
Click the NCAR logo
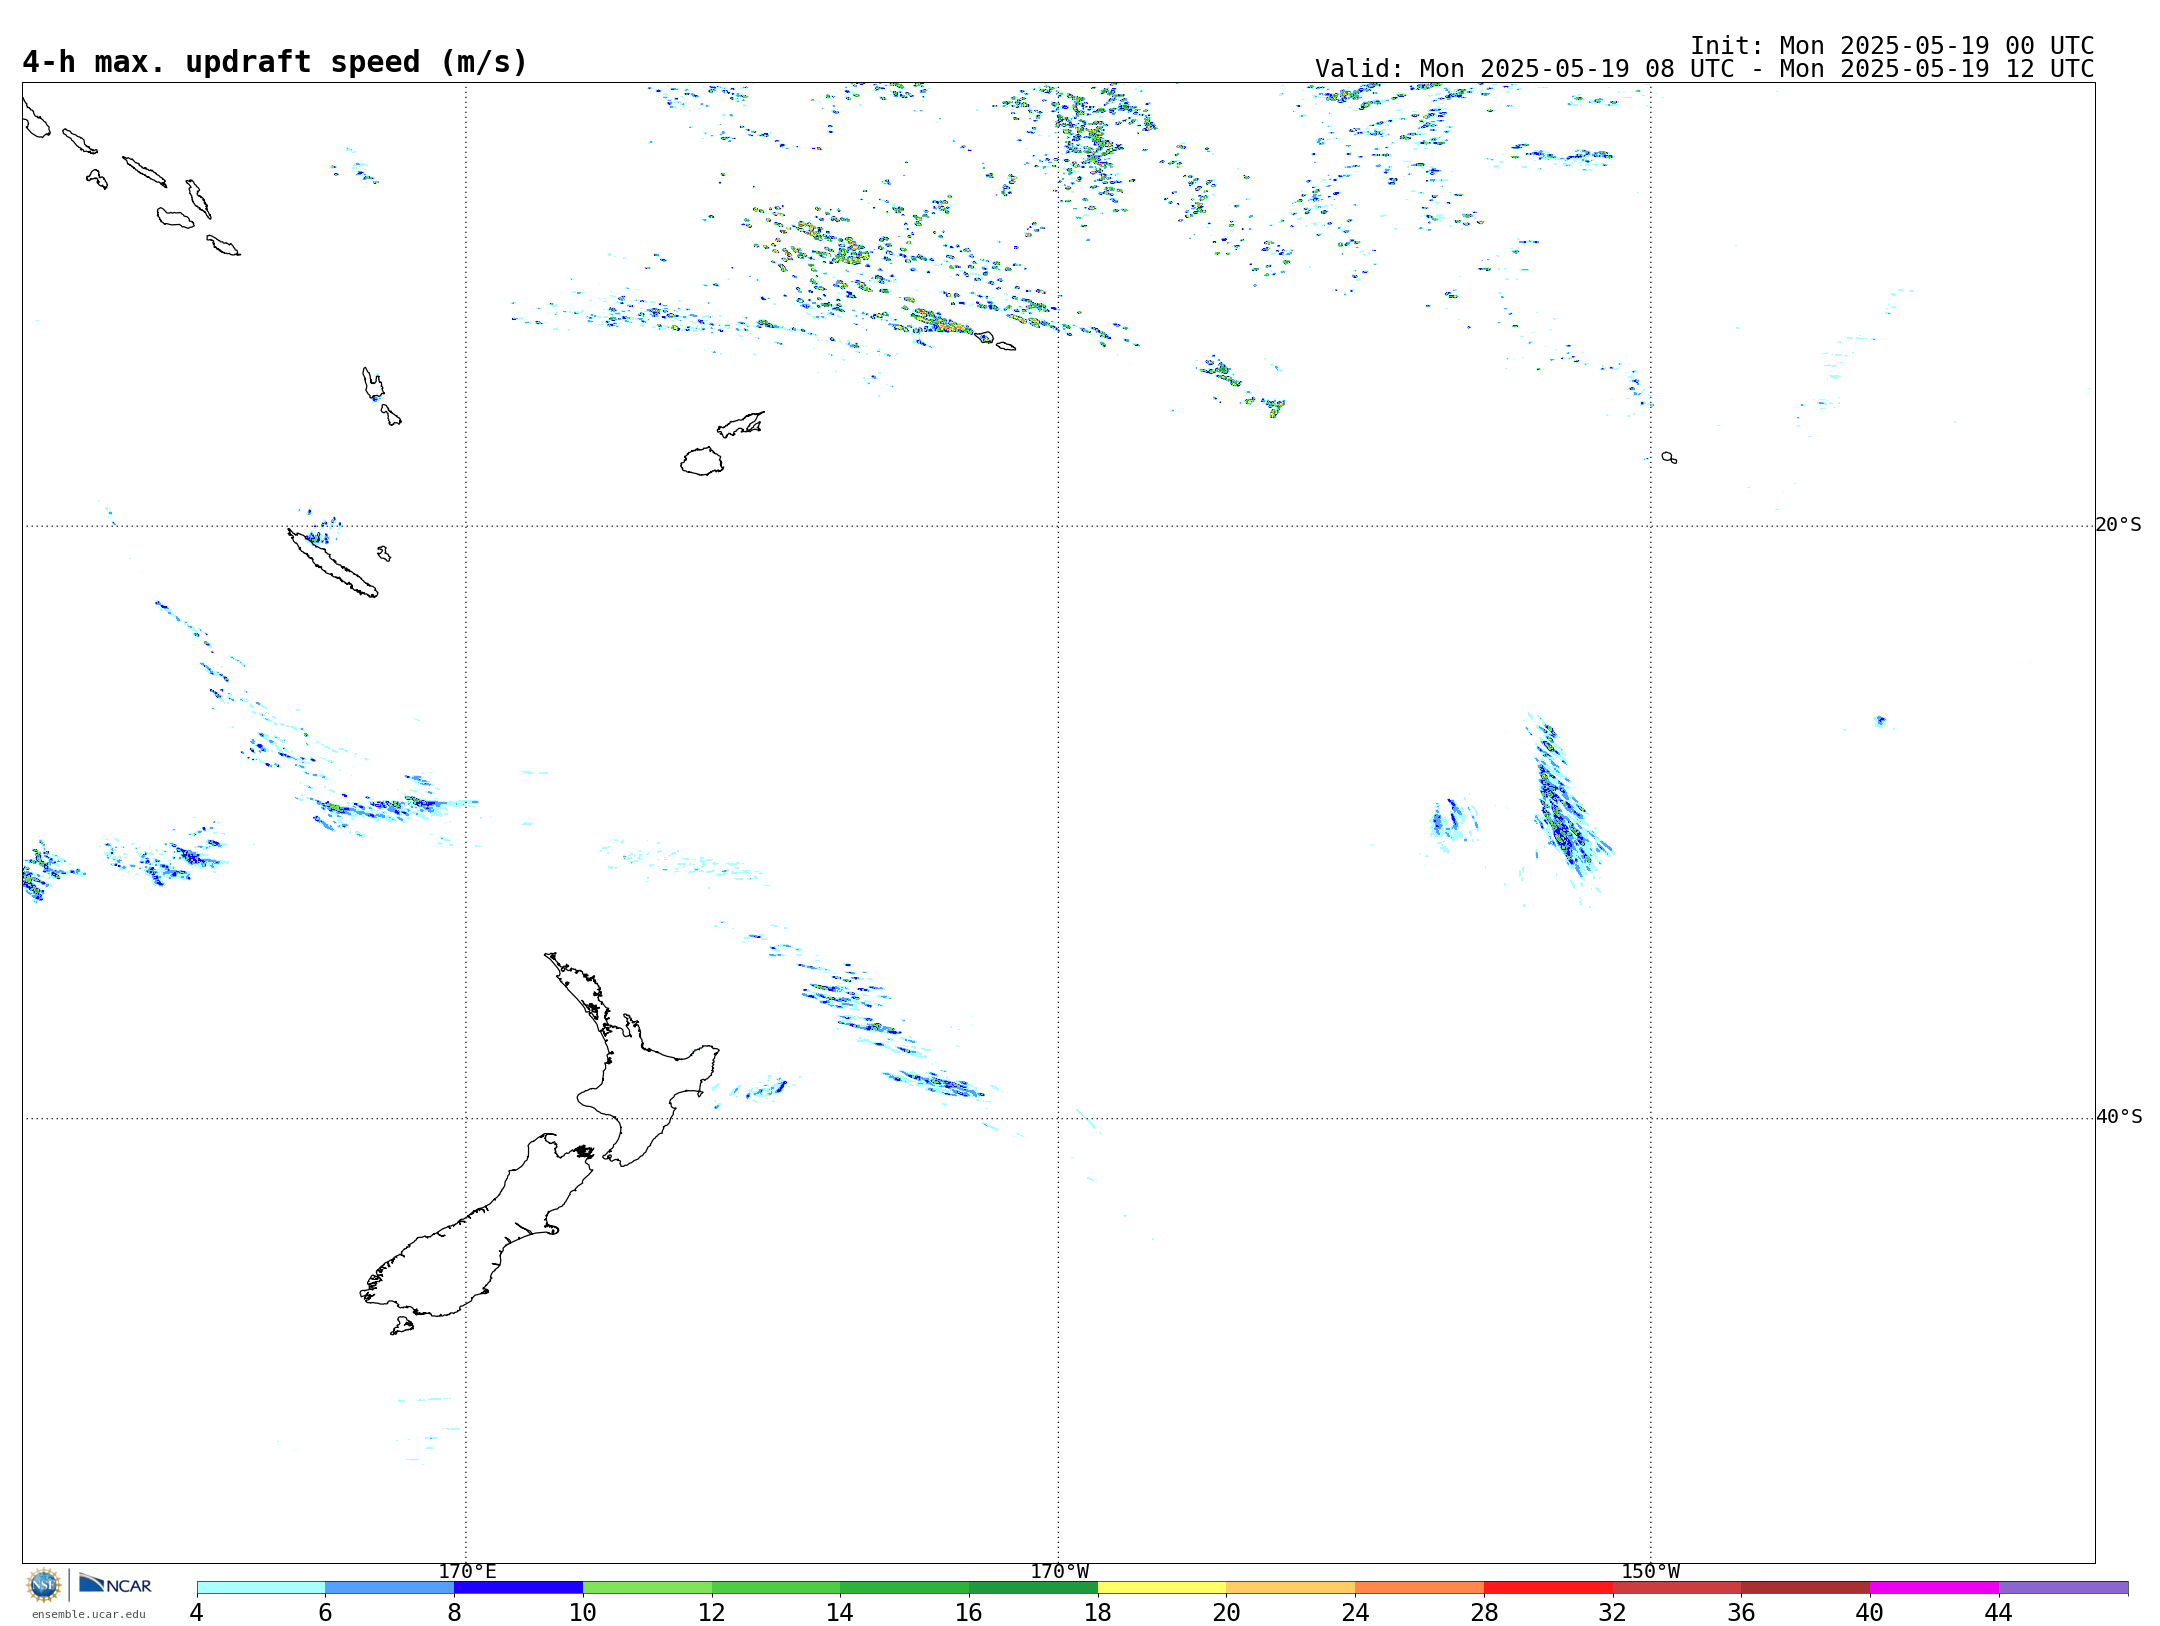point(115,1585)
